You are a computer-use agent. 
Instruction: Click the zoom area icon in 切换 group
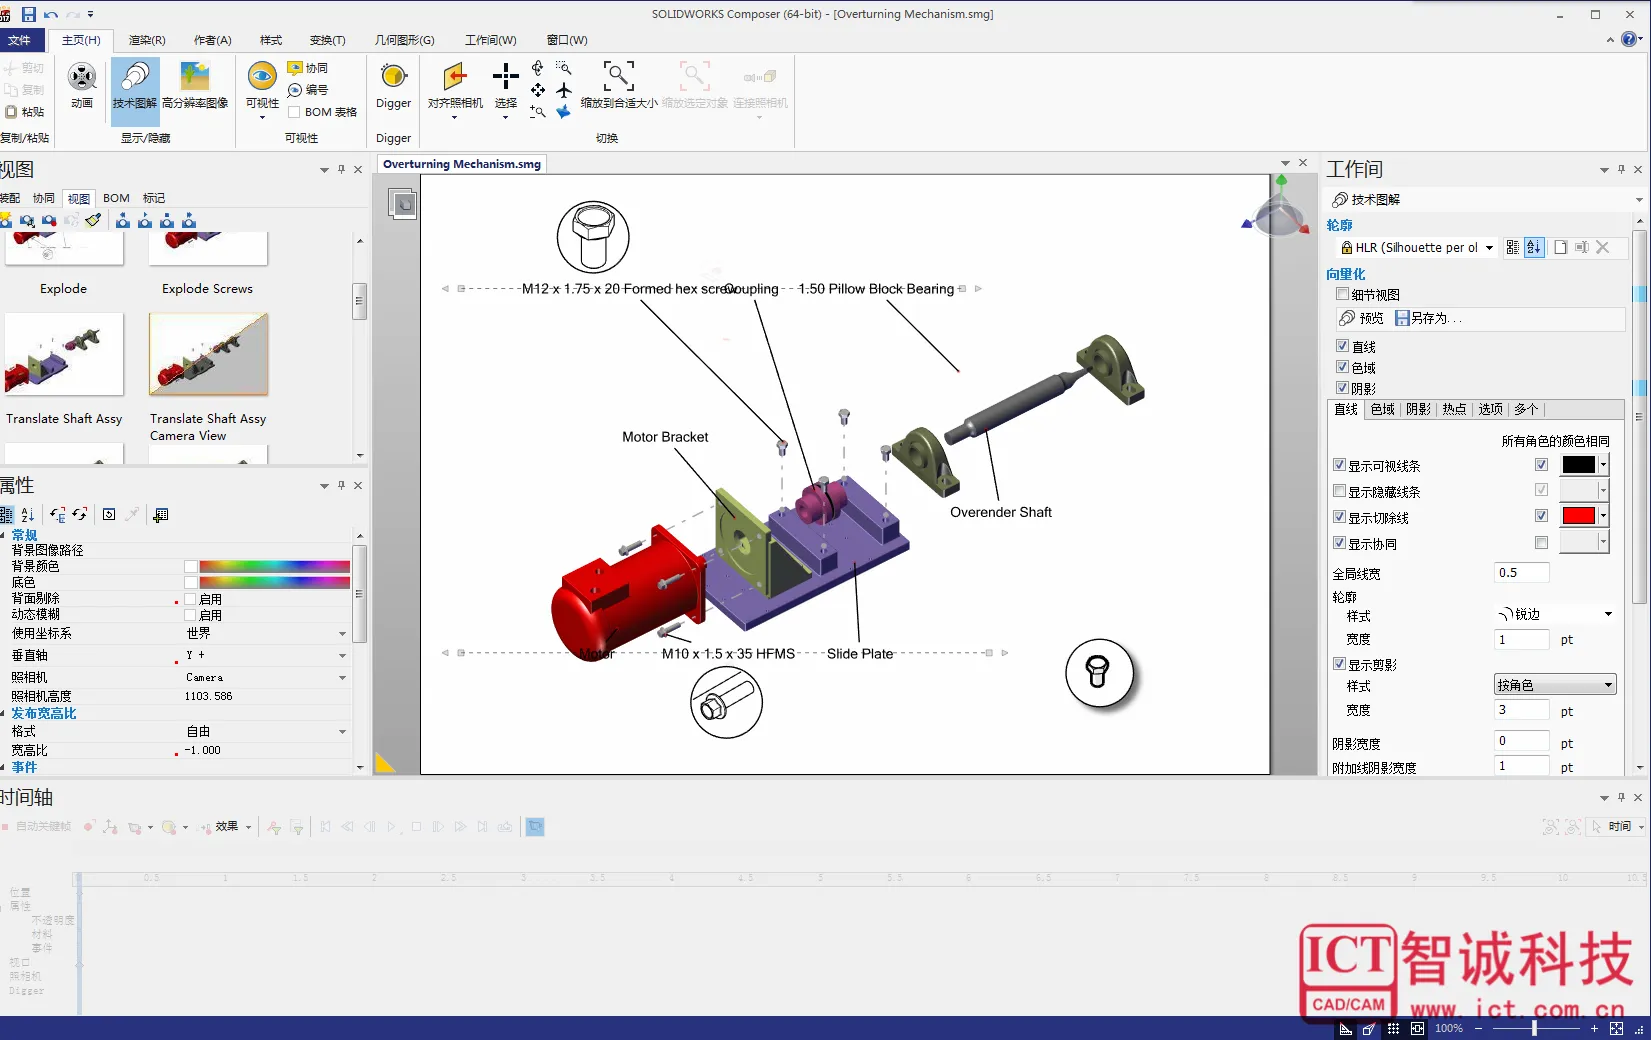(564, 68)
